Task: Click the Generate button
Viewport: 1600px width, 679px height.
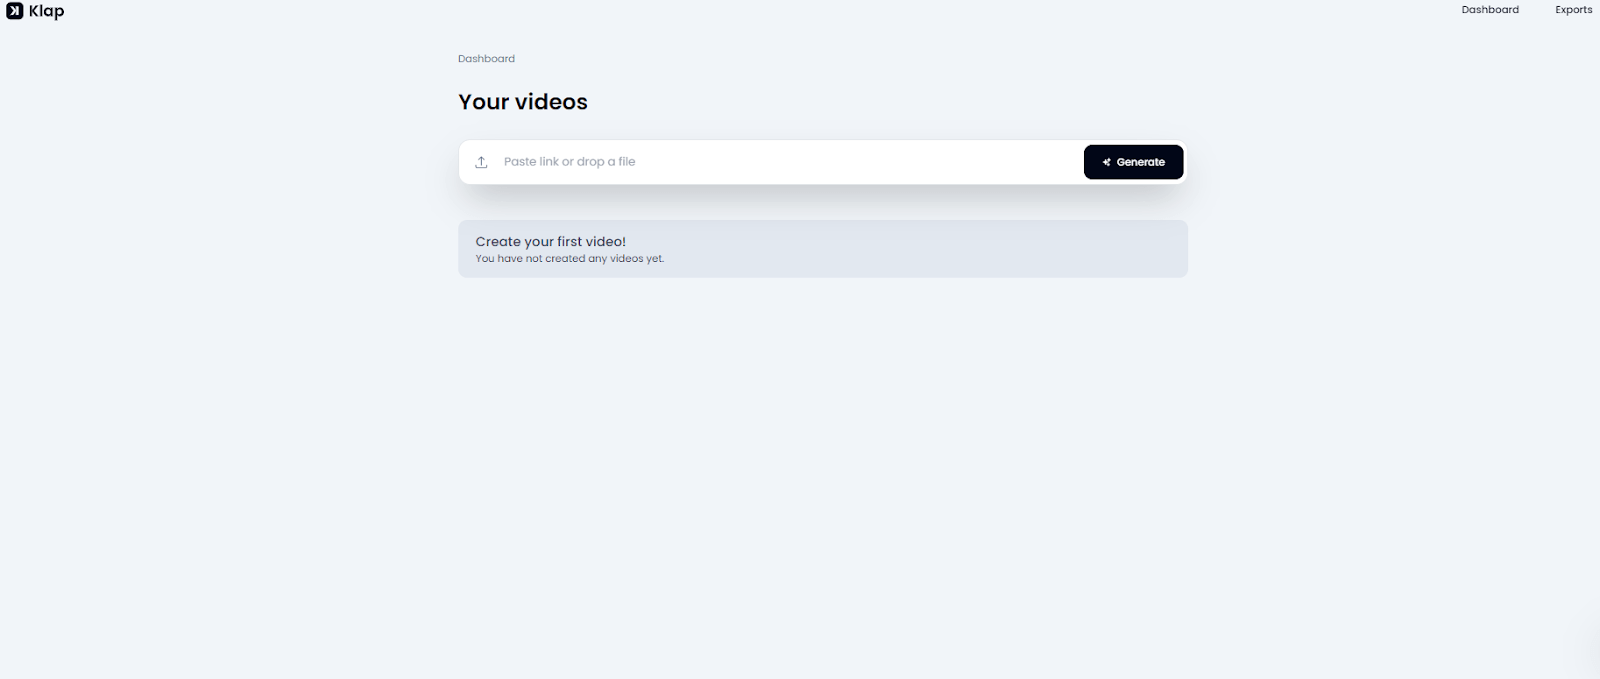Action: (x=1133, y=162)
